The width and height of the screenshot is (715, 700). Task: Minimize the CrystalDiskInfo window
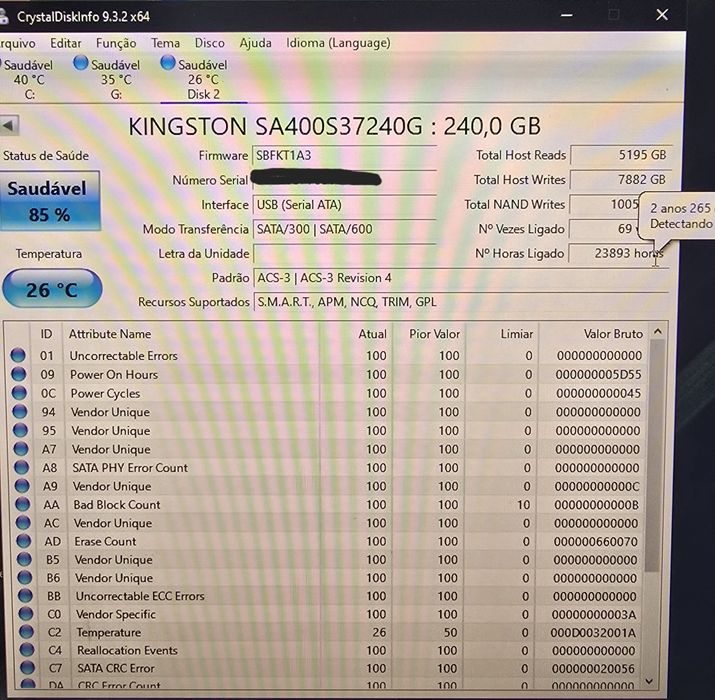pos(567,15)
